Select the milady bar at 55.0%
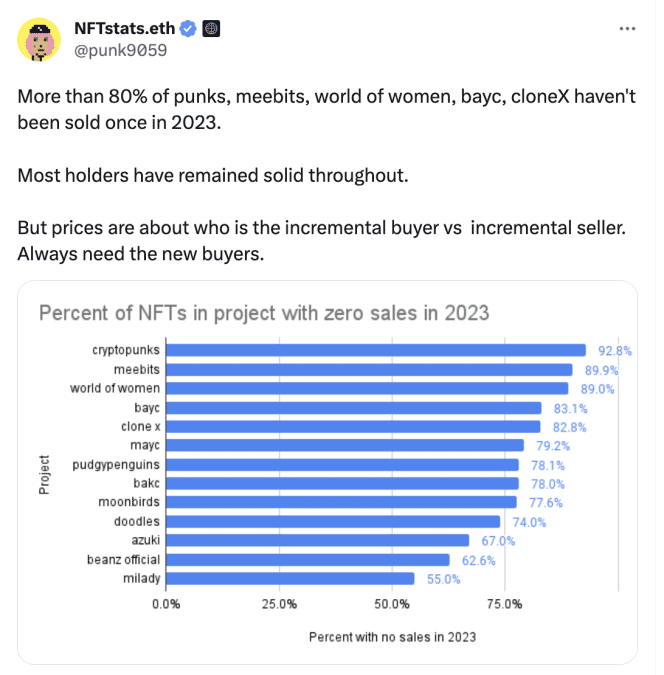This screenshot has height=675, width=664. pyautogui.click(x=290, y=578)
